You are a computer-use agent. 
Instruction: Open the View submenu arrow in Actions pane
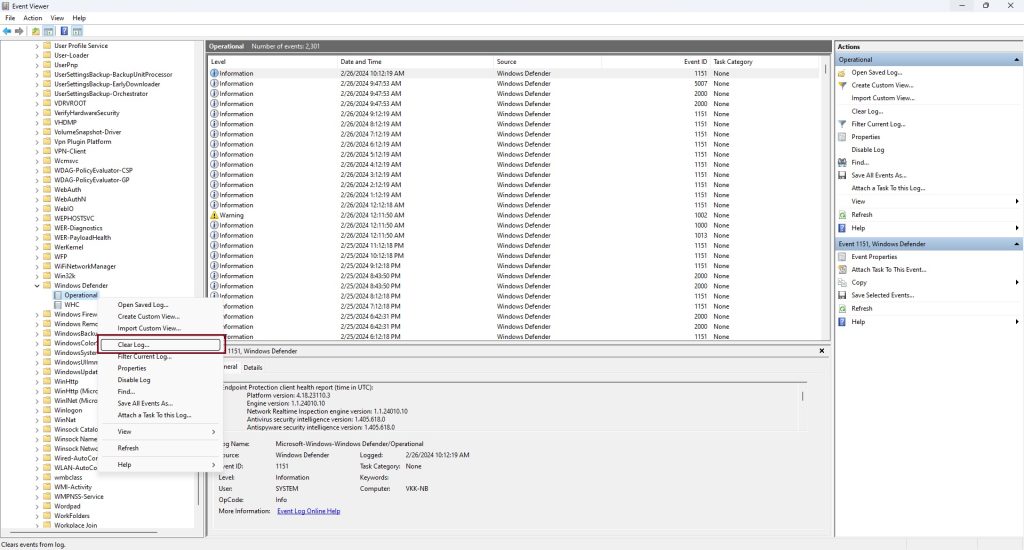[x=1017, y=201]
